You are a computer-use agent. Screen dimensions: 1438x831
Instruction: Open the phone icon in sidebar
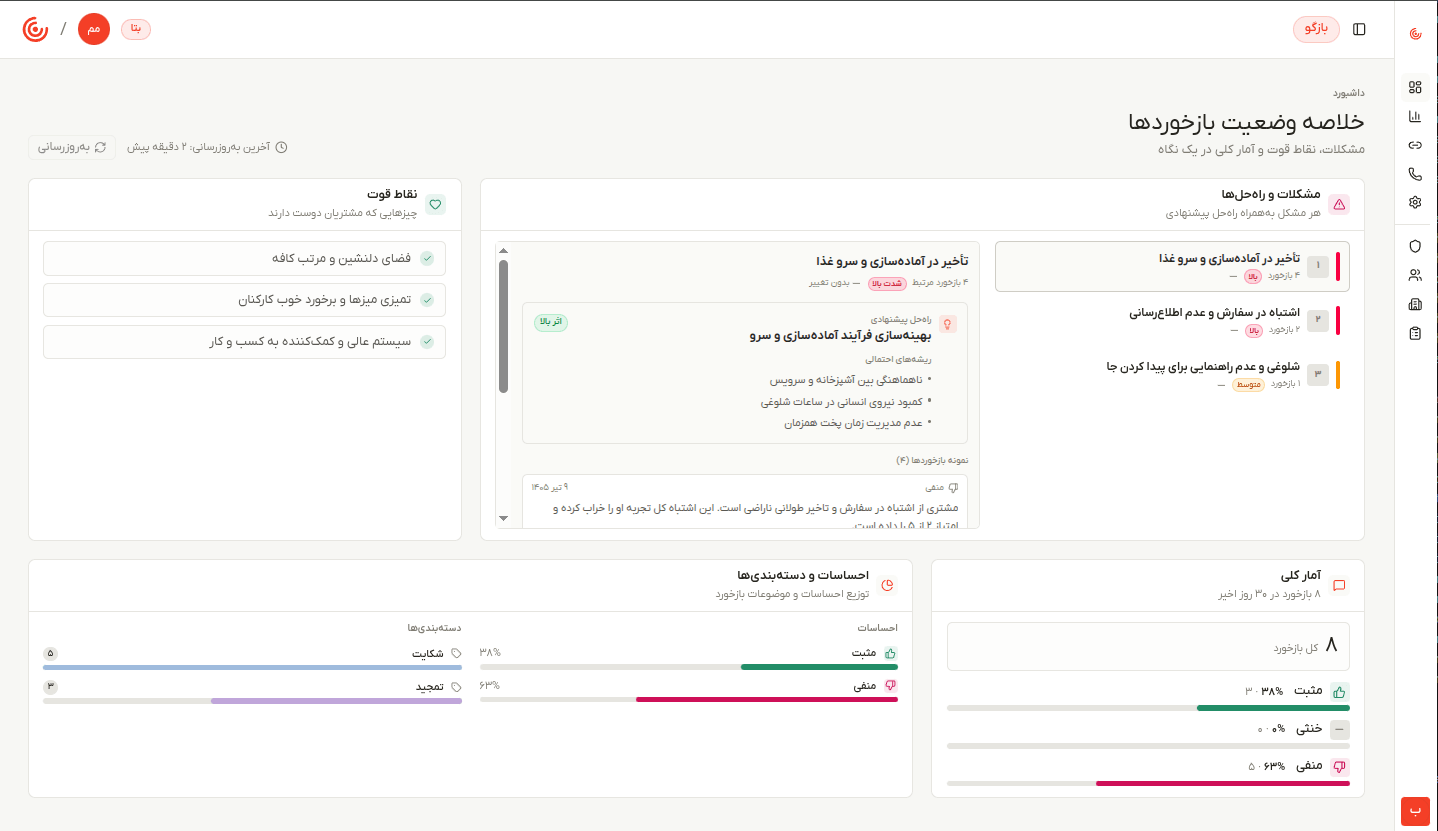(x=1415, y=174)
